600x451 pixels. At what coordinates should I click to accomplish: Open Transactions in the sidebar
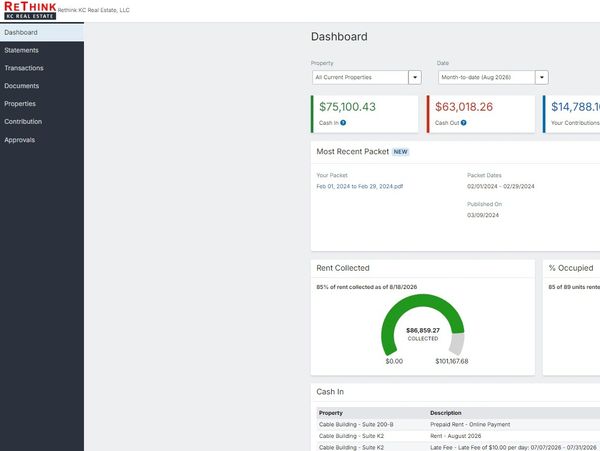point(42,68)
